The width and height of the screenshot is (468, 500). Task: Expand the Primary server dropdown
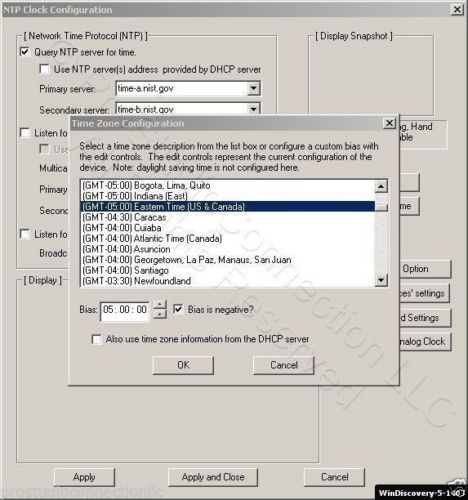tap(254, 88)
